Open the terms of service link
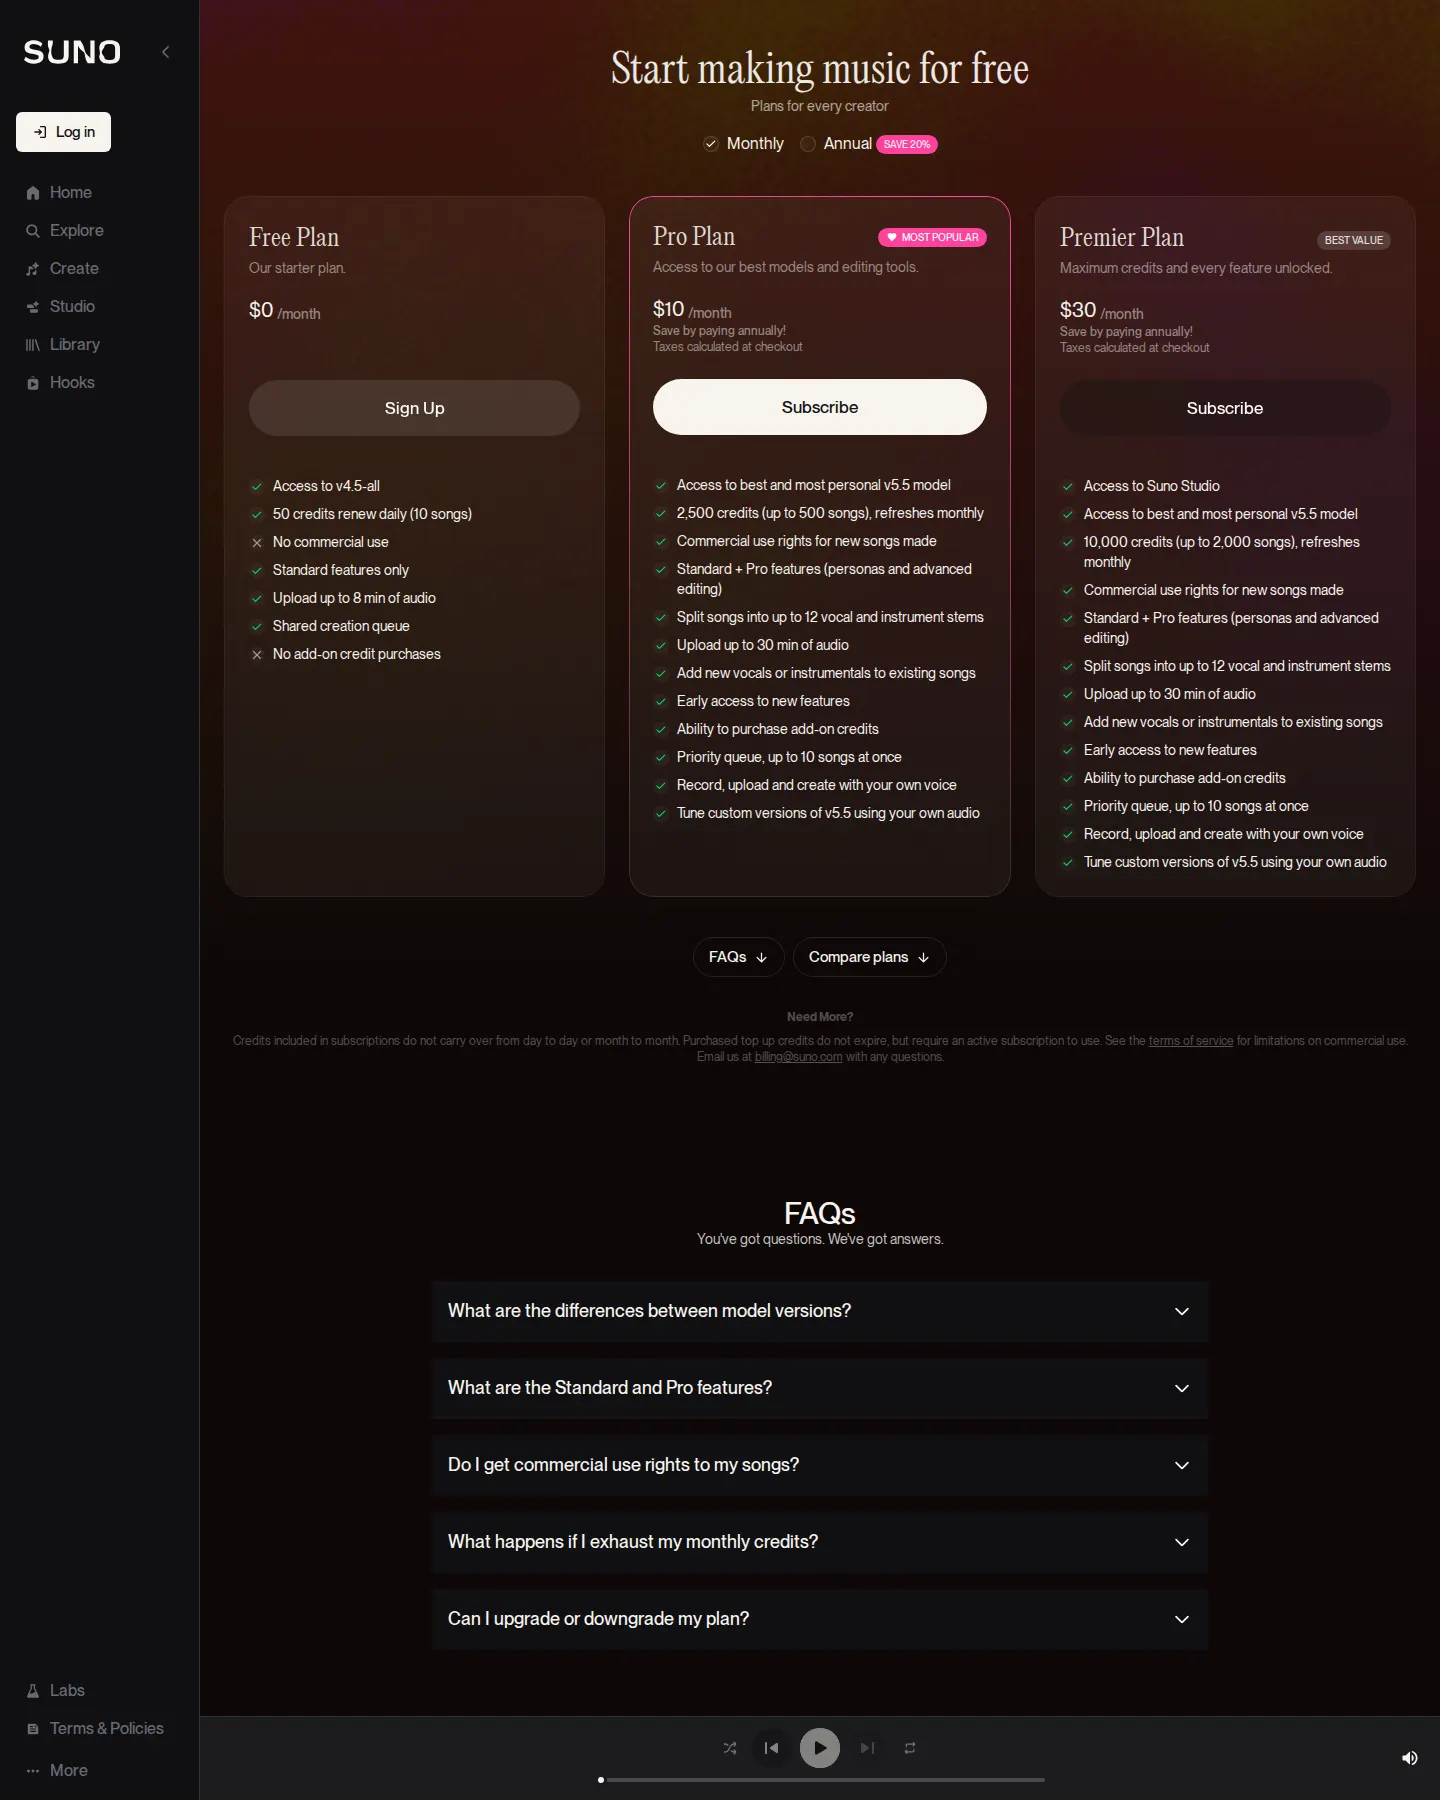Viewport: 1440px width, 1800px height. (1191, 1041)
